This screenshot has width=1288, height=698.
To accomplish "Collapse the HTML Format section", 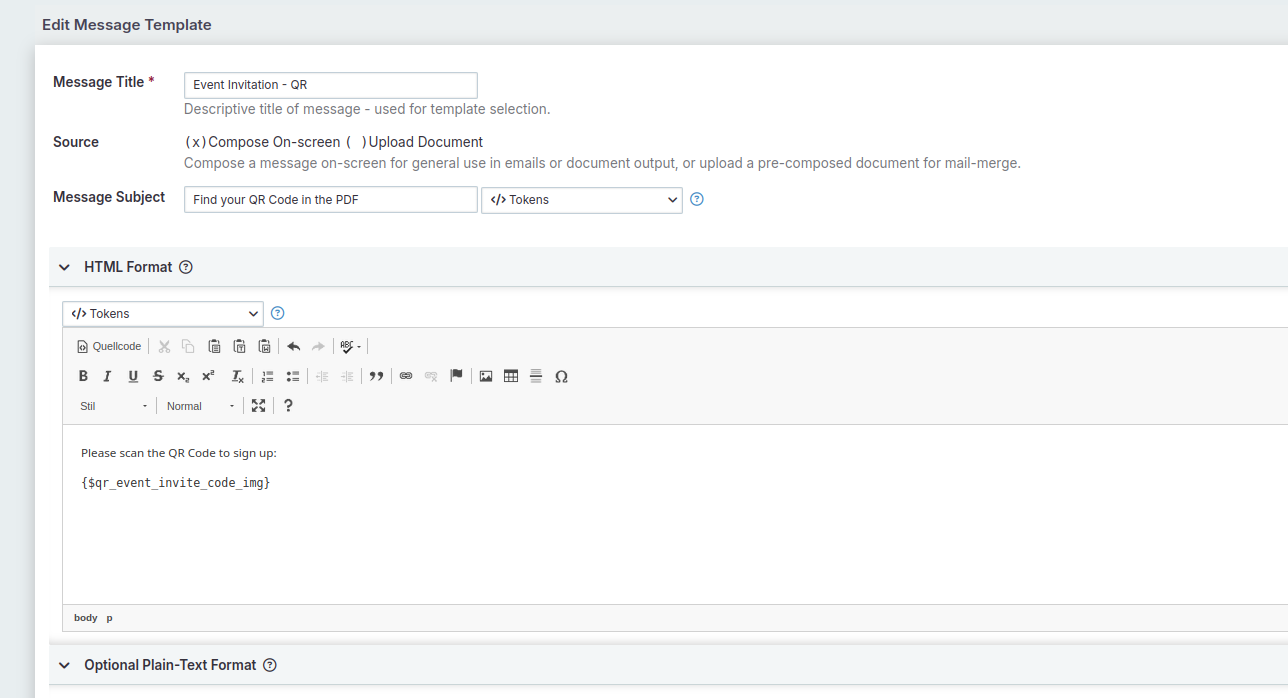I will point(65,267).
